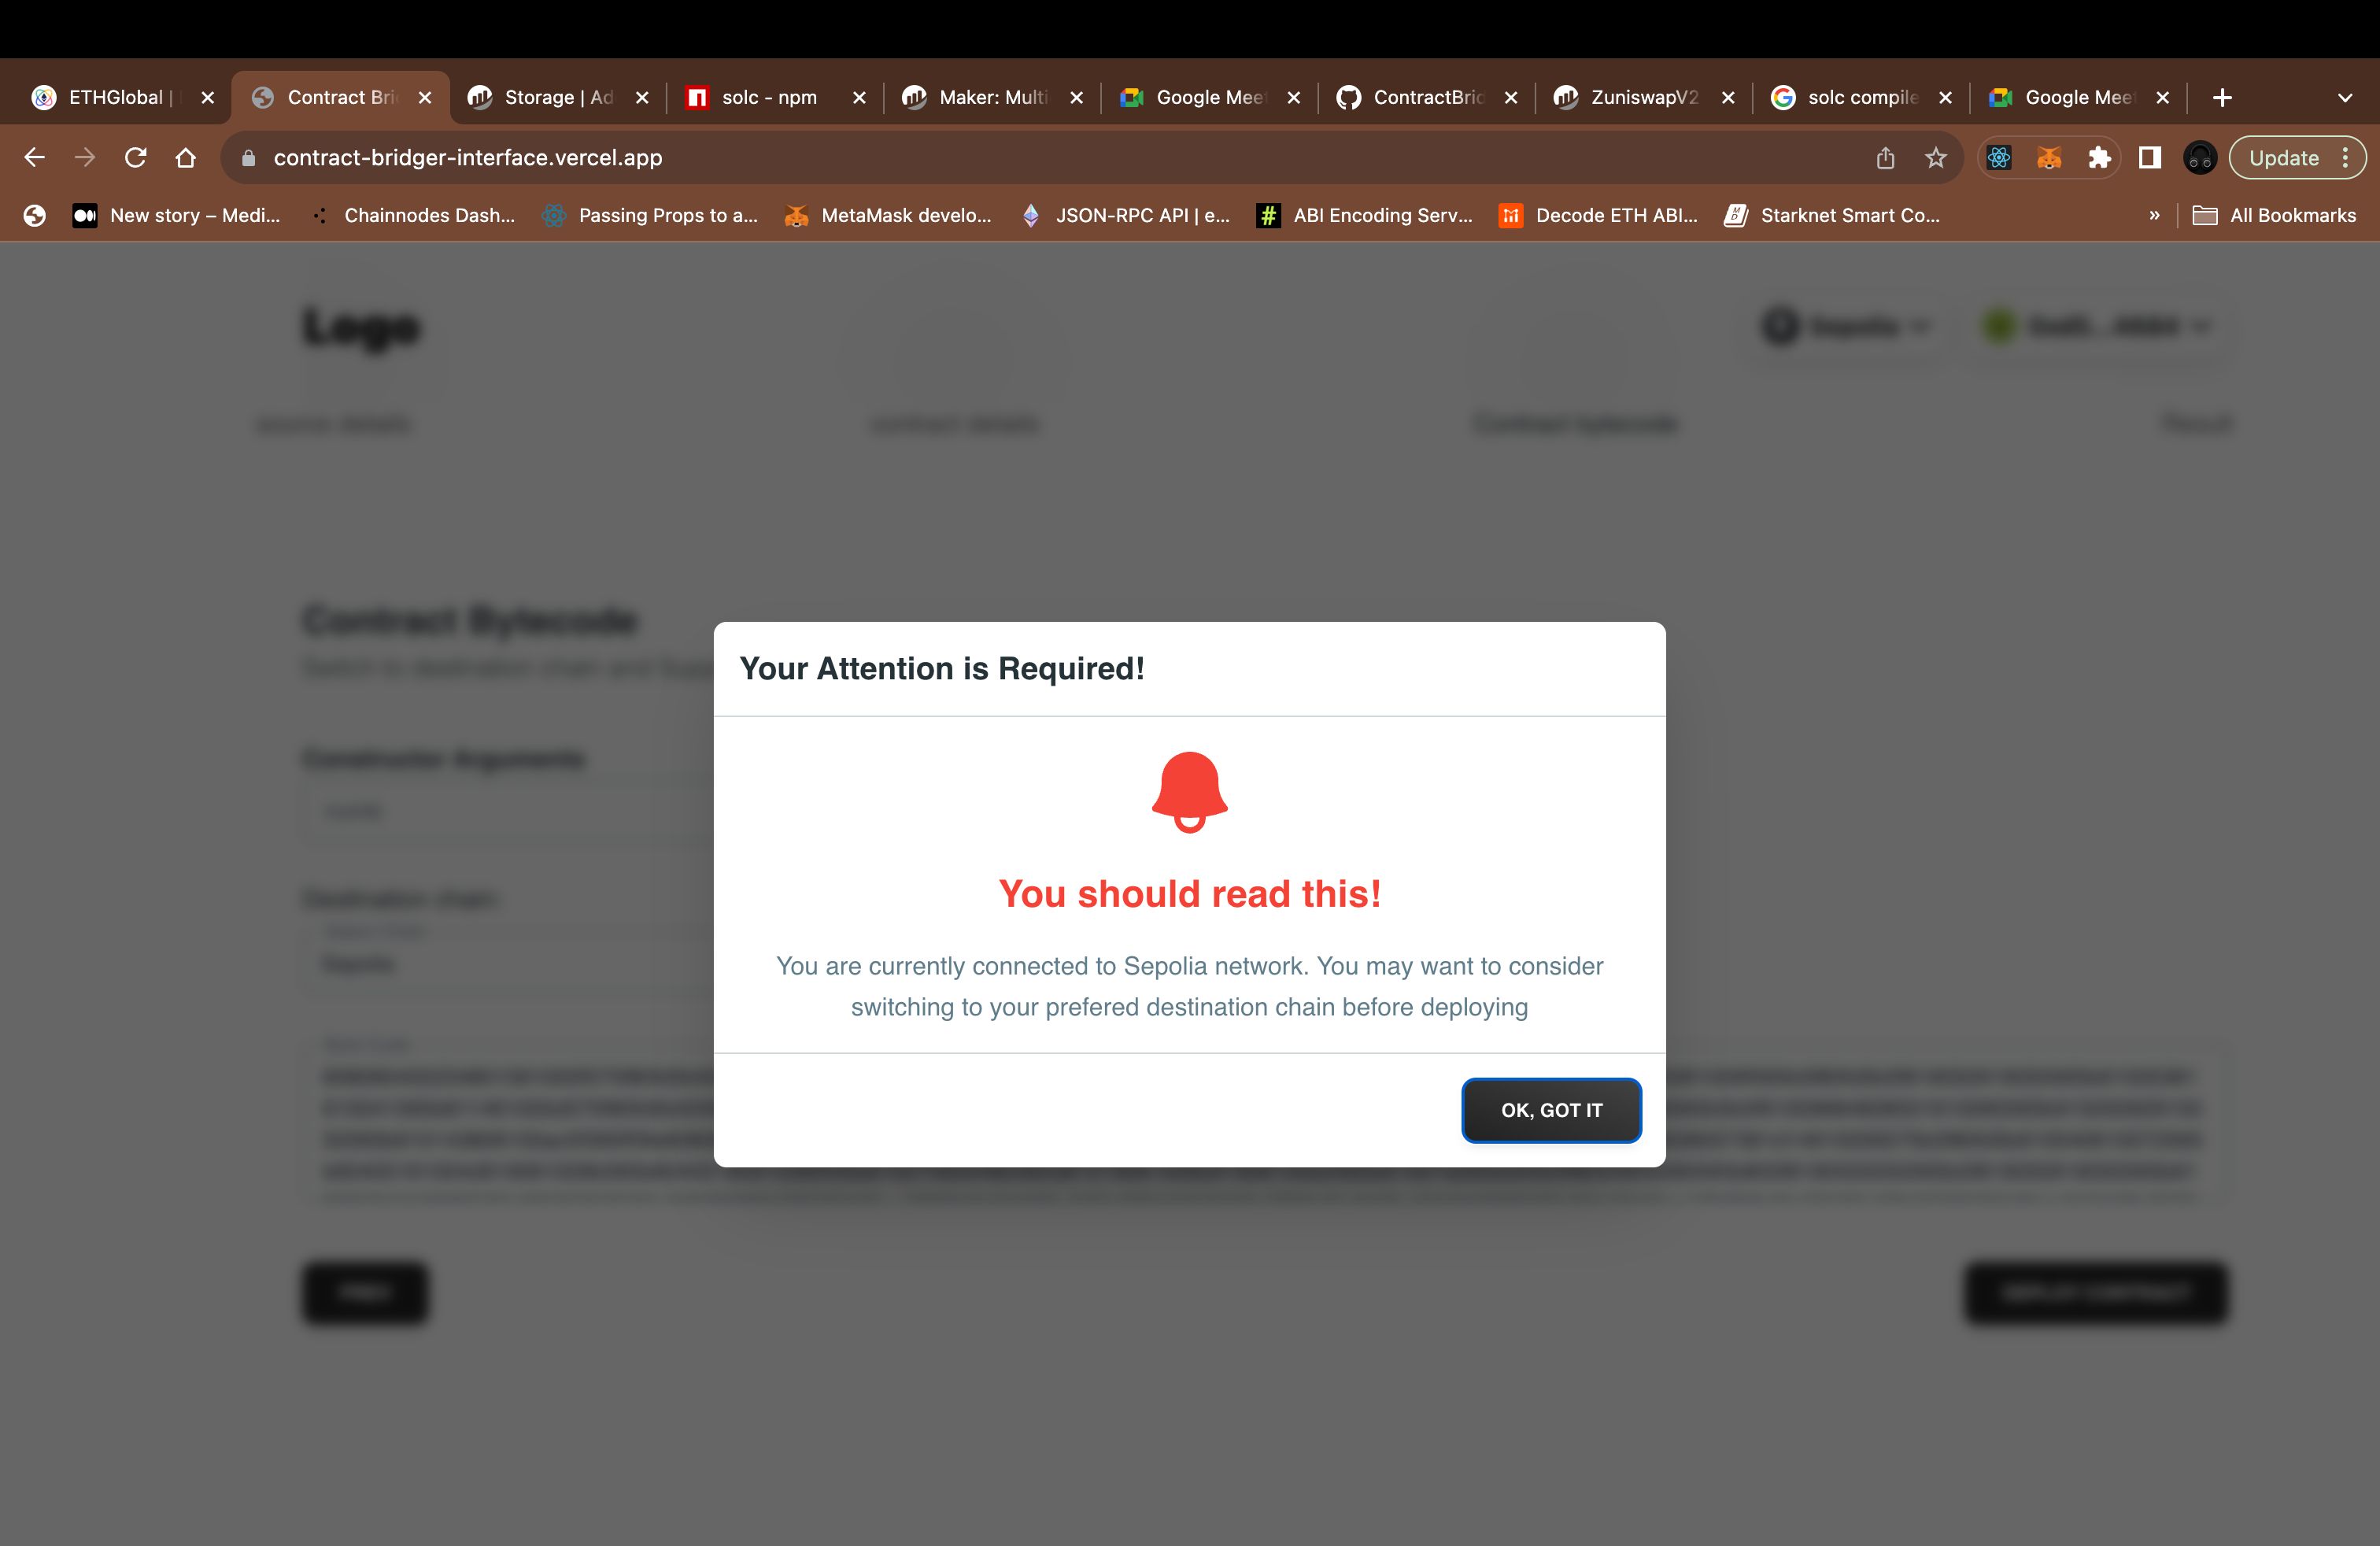This screenshot has height=1546, width=2380.
Task: Click the home icon in navigation bar
Action: (x=186, y=158)
